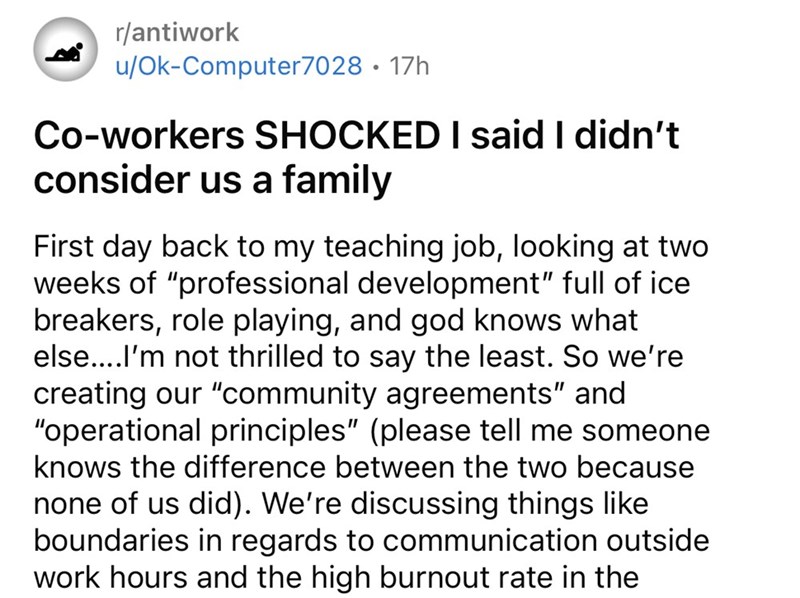Click the 17h post timestamp

[x=409, y=66]
